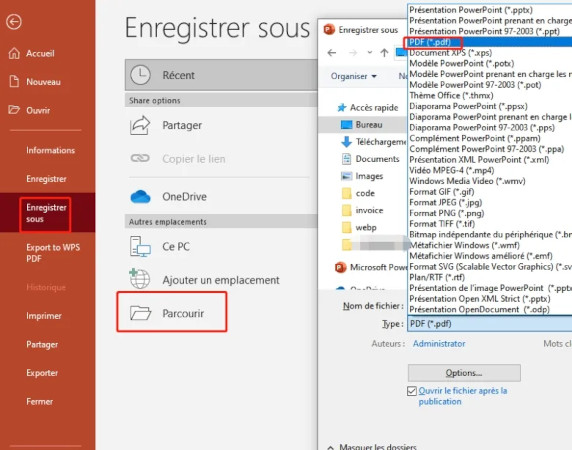Toggle 'Ouvrir le fichier après la publication' checkbox
Viewport: 572px width, 450px height.
point(411,391)
